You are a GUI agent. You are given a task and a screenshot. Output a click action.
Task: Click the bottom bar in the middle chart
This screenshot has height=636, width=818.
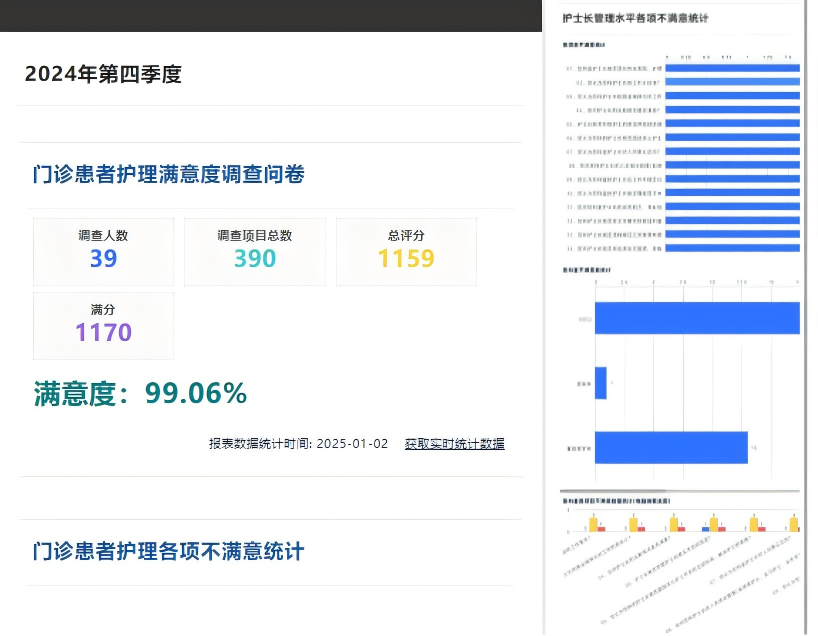point(670,447)
